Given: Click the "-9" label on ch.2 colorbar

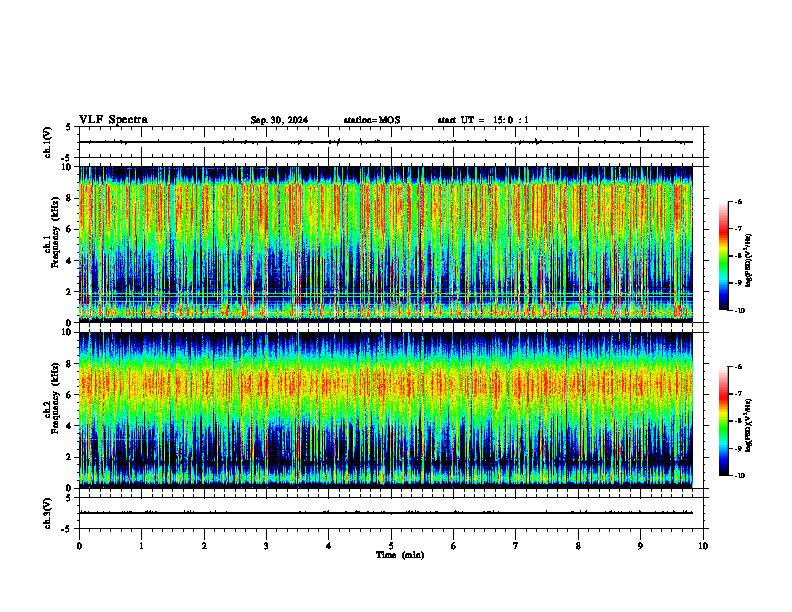Looking at the screenshot, I should pos(738,448).
